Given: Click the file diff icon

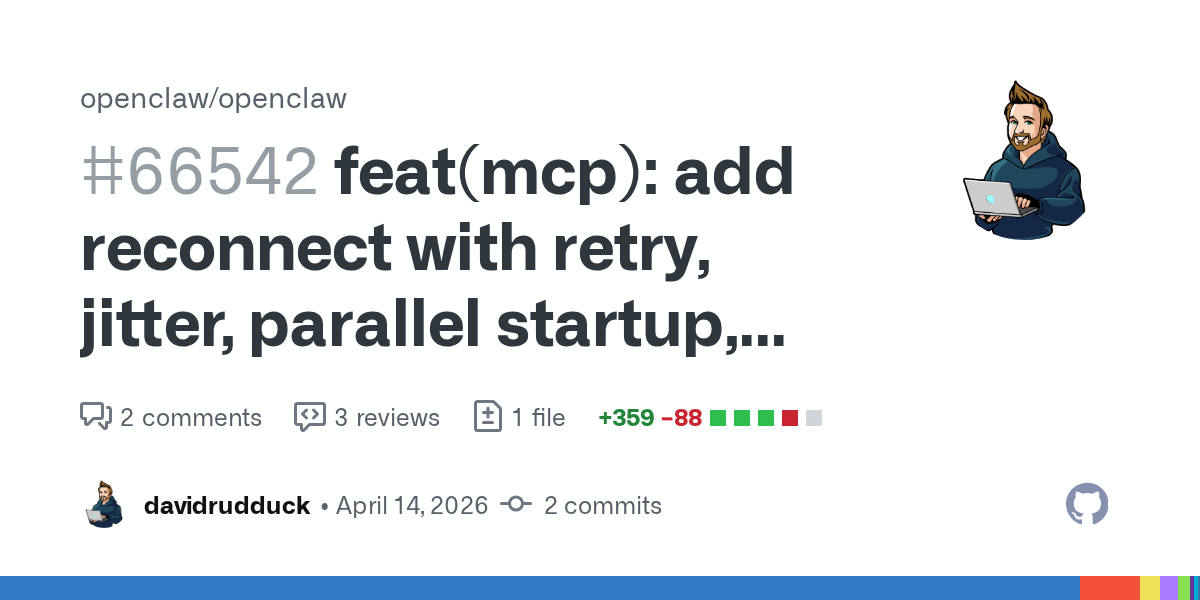Looking at the screenshot, I should pos(487,417).
